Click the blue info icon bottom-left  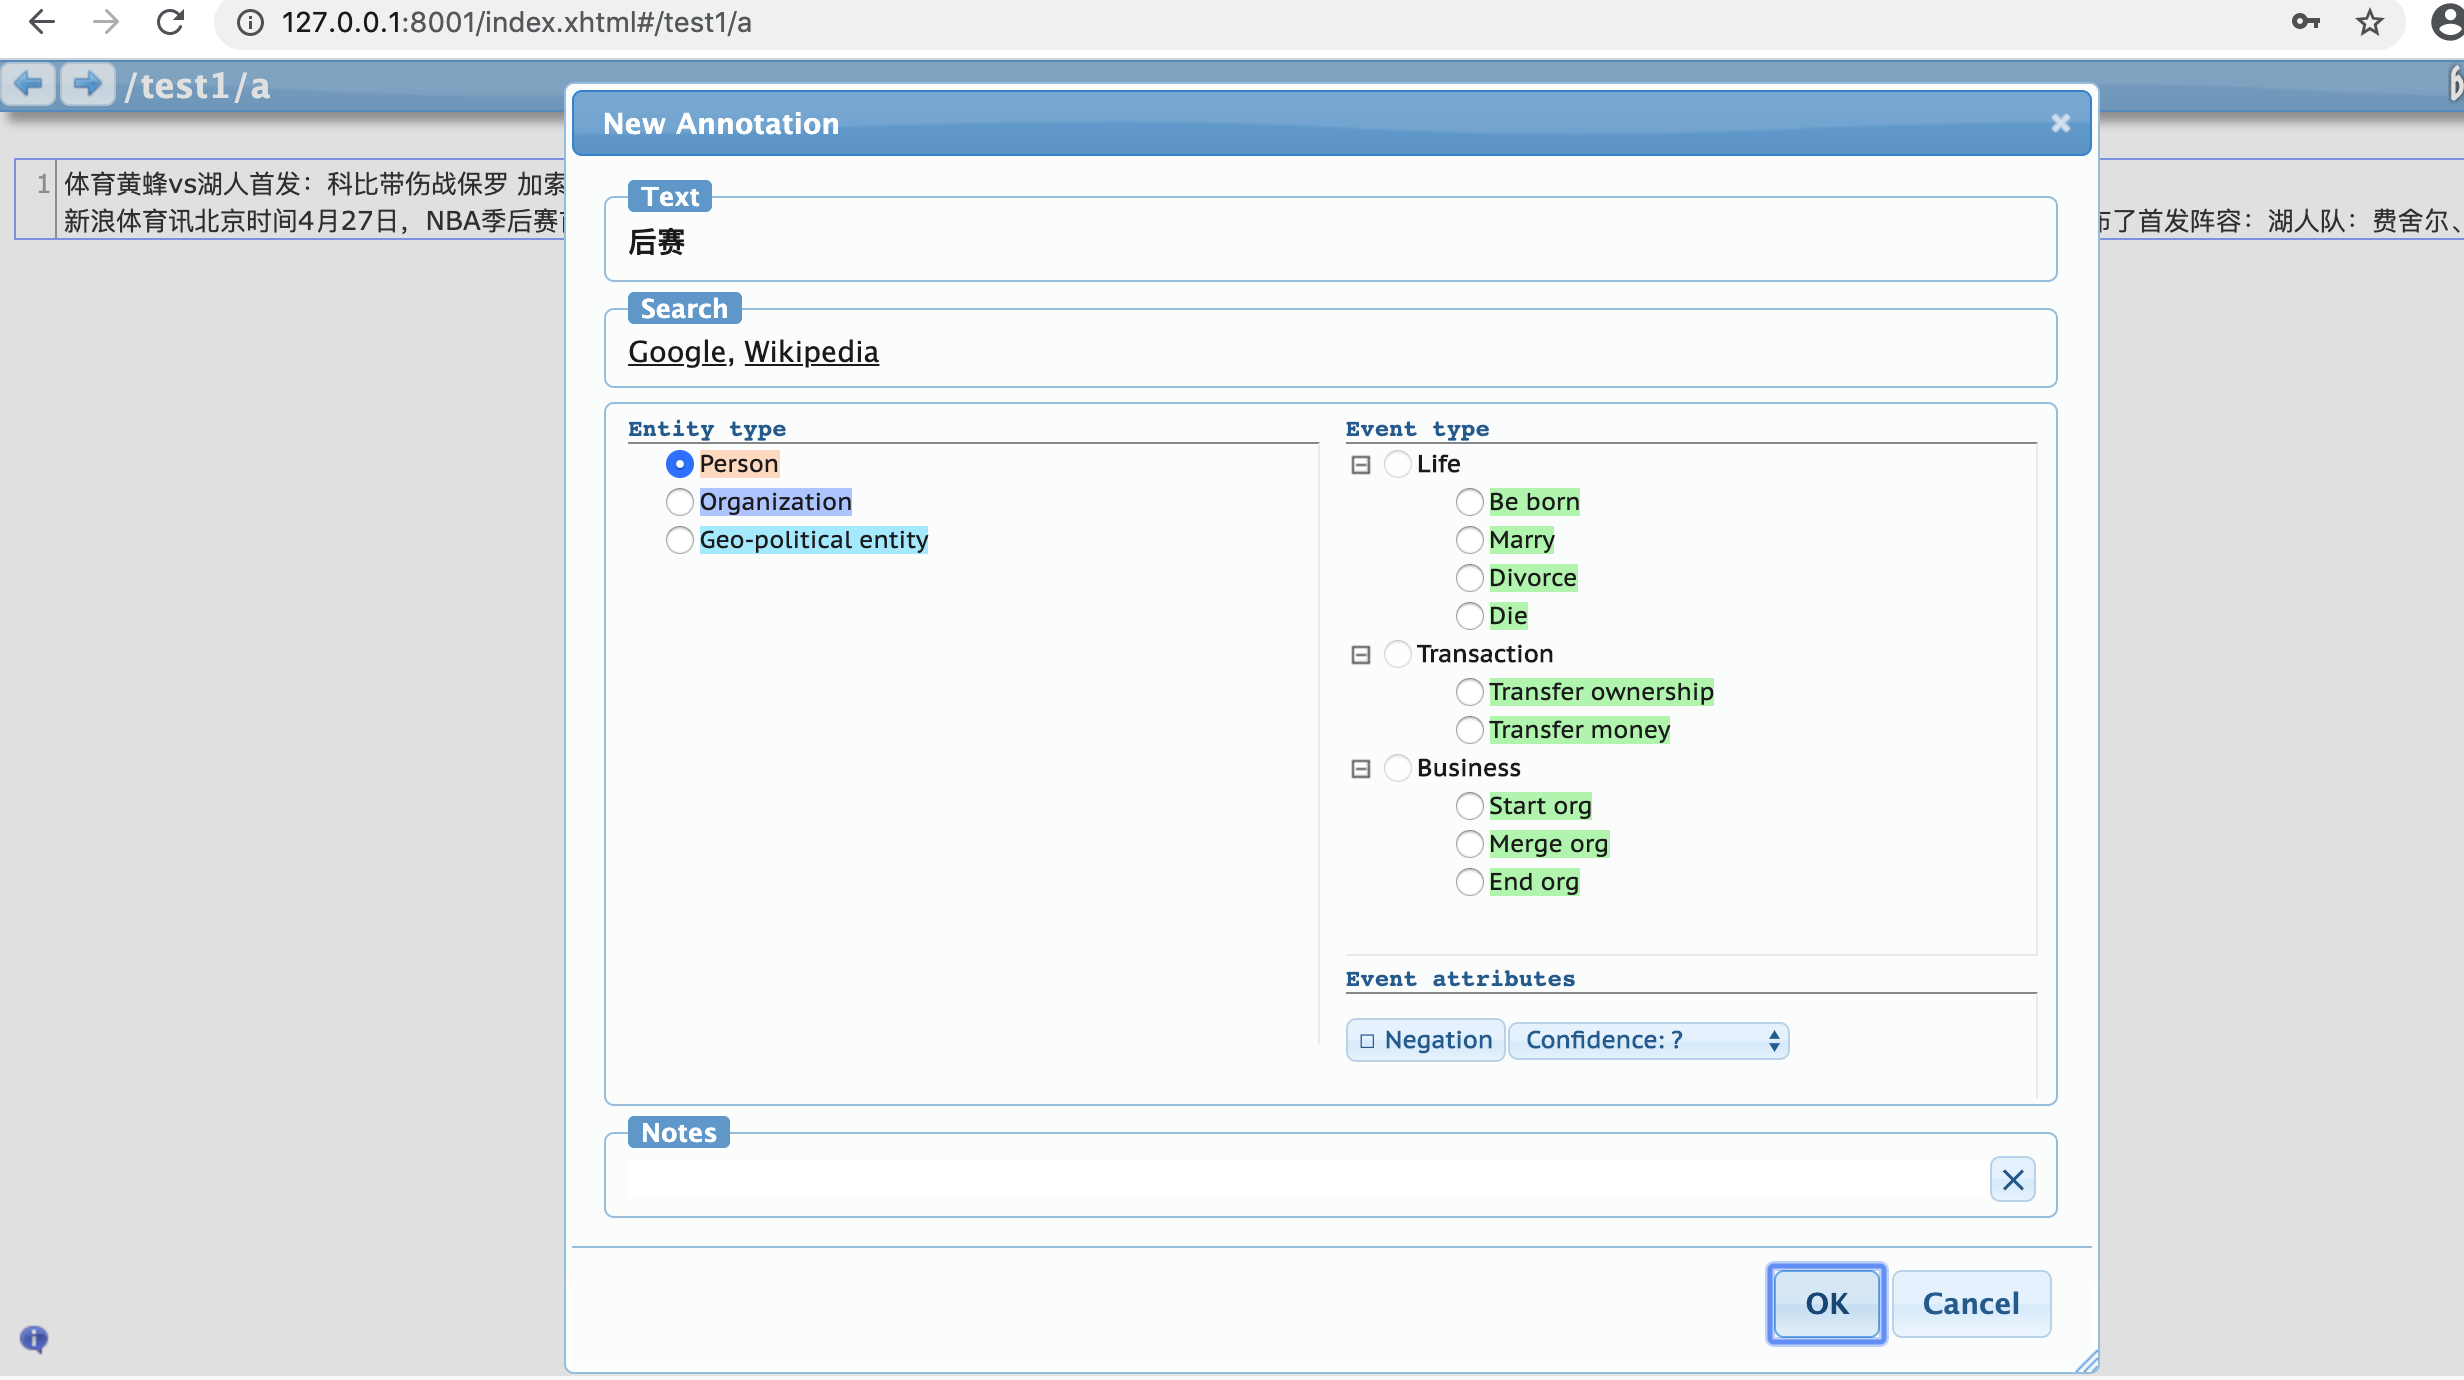pyautogui.click(x=34, y=1338)
